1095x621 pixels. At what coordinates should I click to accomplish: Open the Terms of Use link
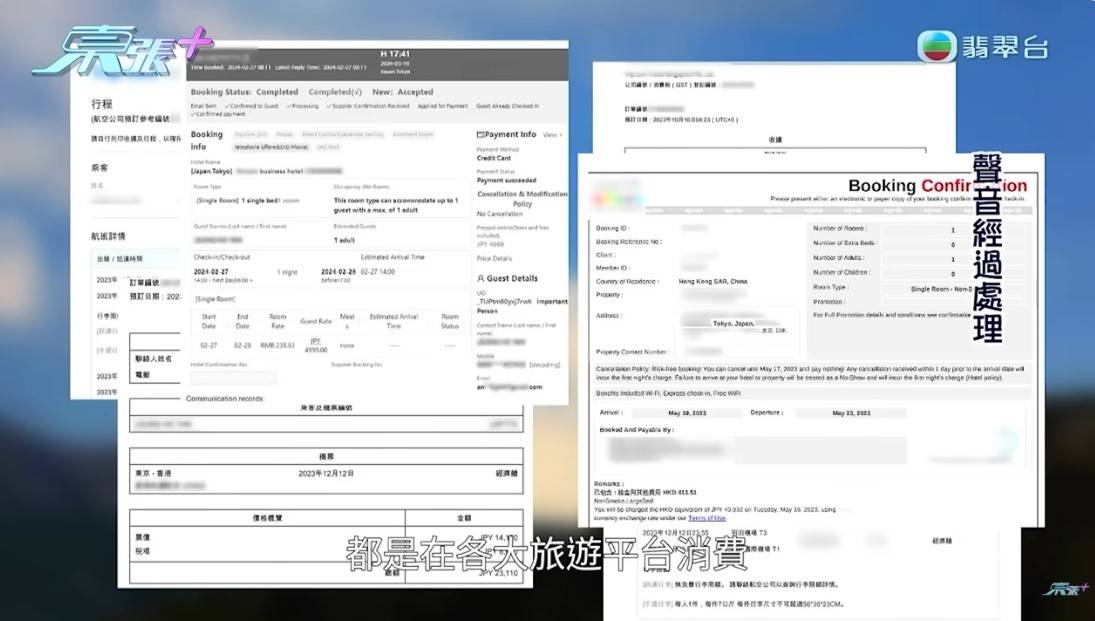tap(706, 517)
